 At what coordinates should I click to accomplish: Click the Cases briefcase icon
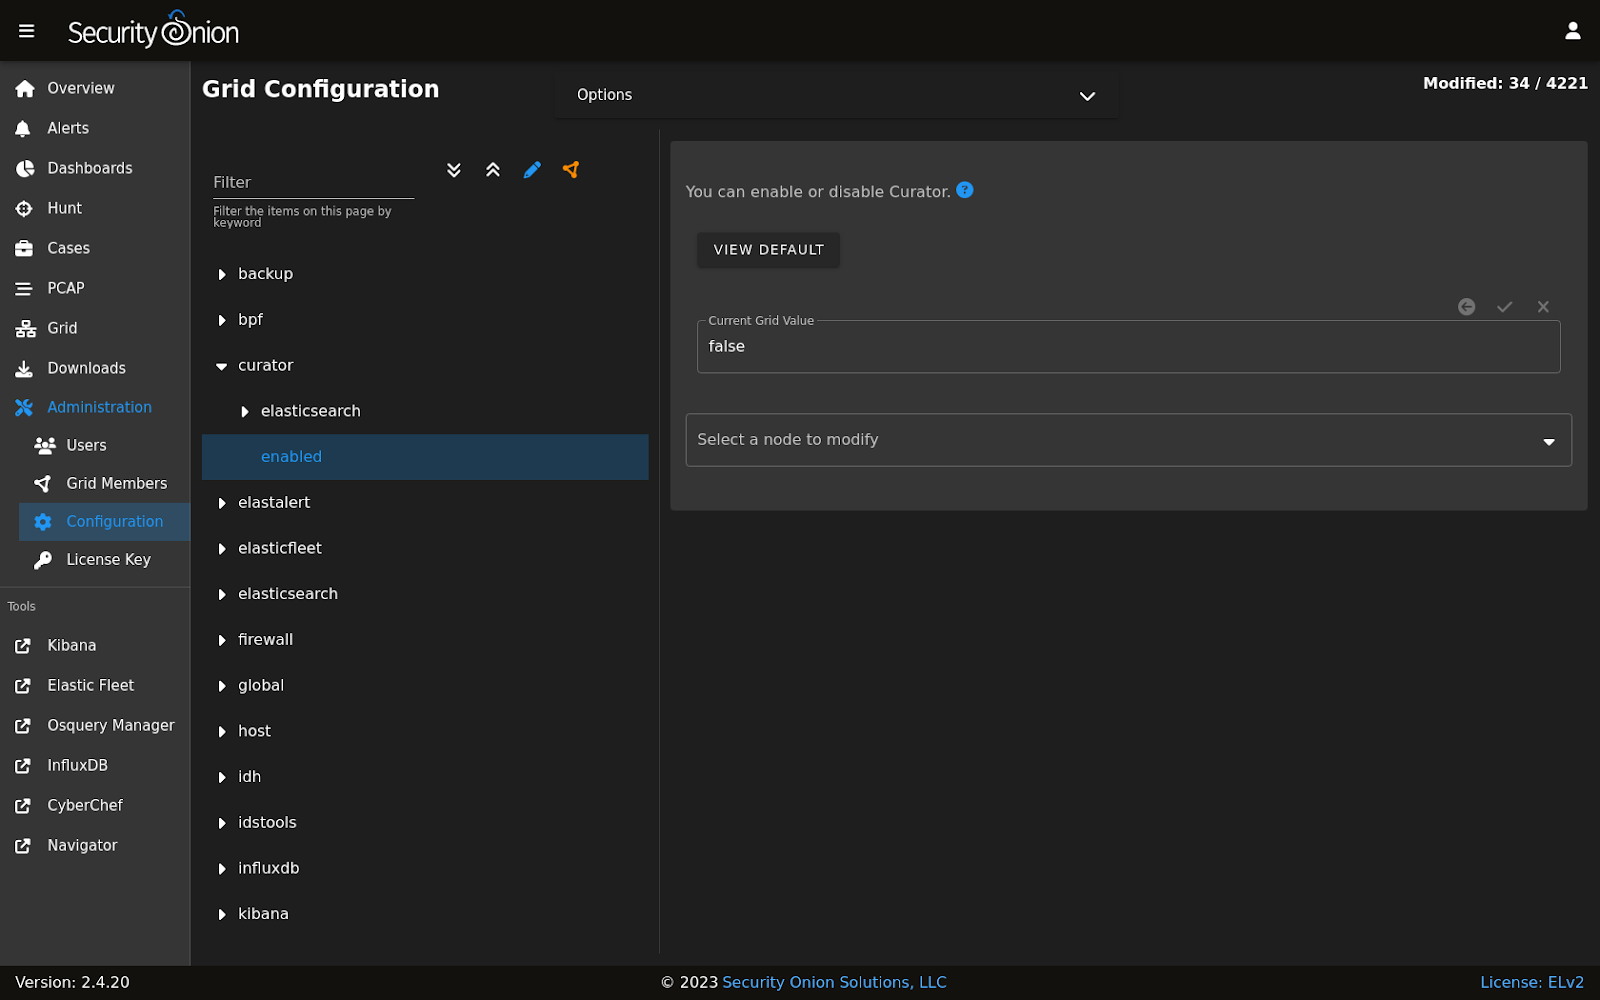(25, 248)
